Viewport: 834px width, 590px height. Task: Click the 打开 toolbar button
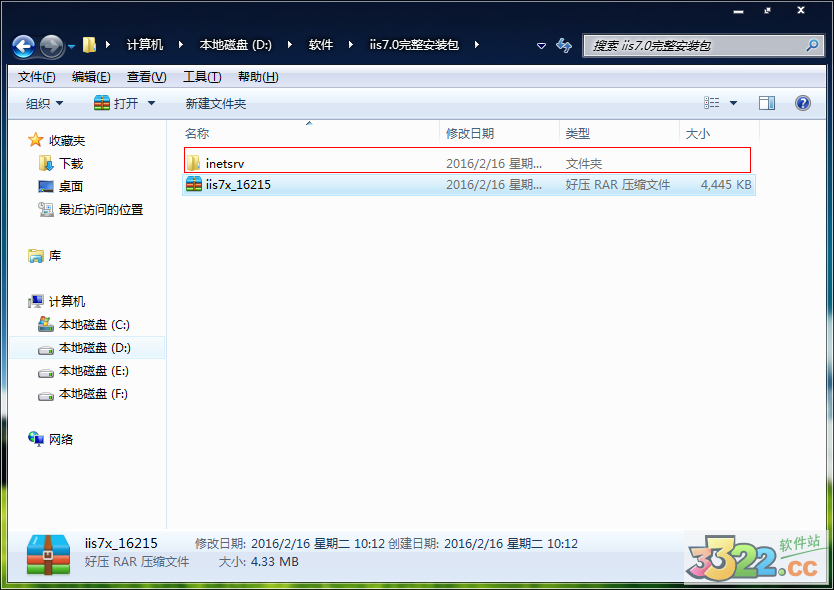116,103
